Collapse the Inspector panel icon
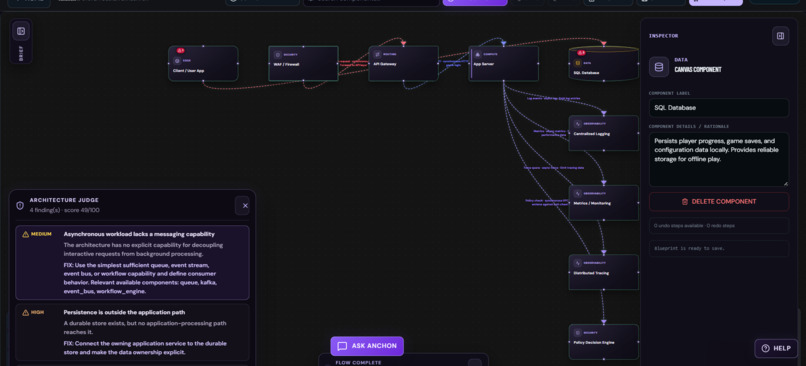The height and width of the screenshot is (366, 806). [780, 36]
